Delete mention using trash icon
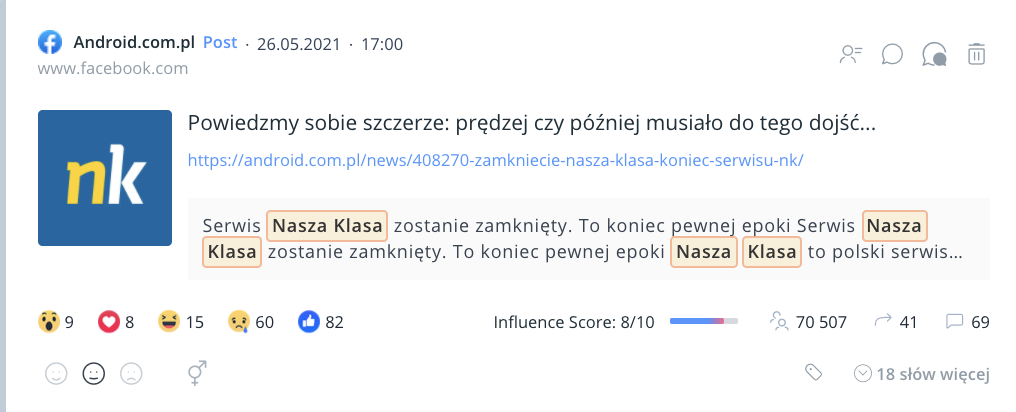Screen dimensions: 1016x412 [x=976, y=54]
